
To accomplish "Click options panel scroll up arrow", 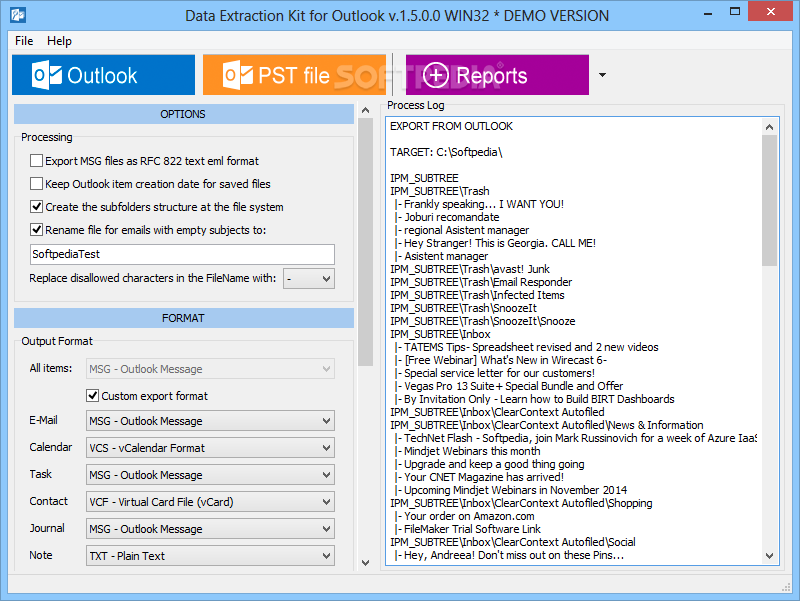I will coord(365,110).
